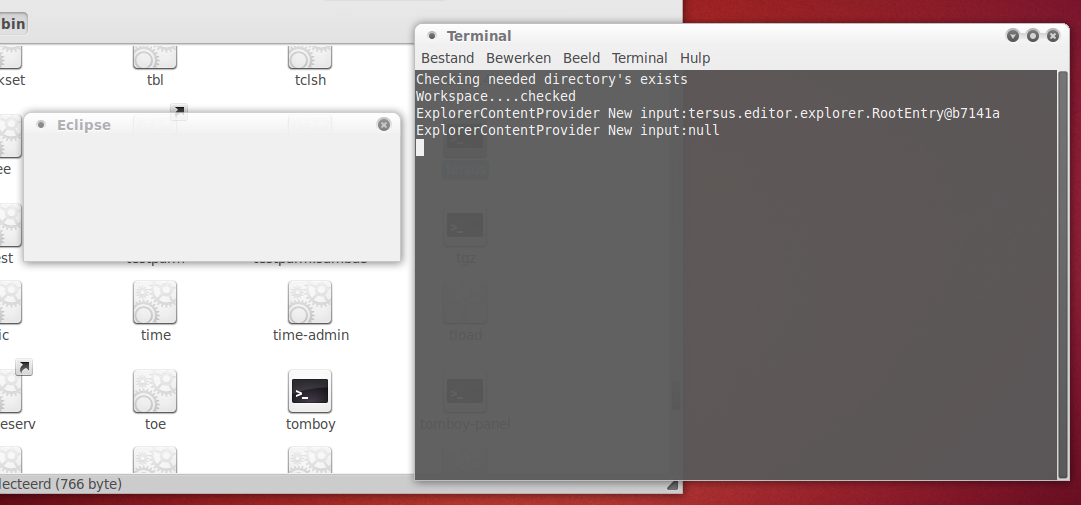Select the tomboy executable icon

tap(310, 392)
